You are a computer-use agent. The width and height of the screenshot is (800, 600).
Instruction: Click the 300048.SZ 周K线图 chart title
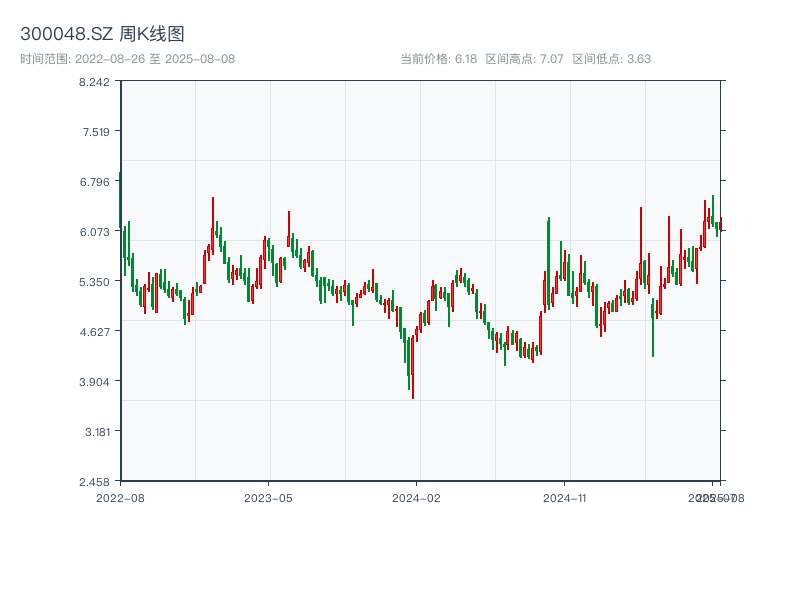pyautogui.click(x=102, y=35)
